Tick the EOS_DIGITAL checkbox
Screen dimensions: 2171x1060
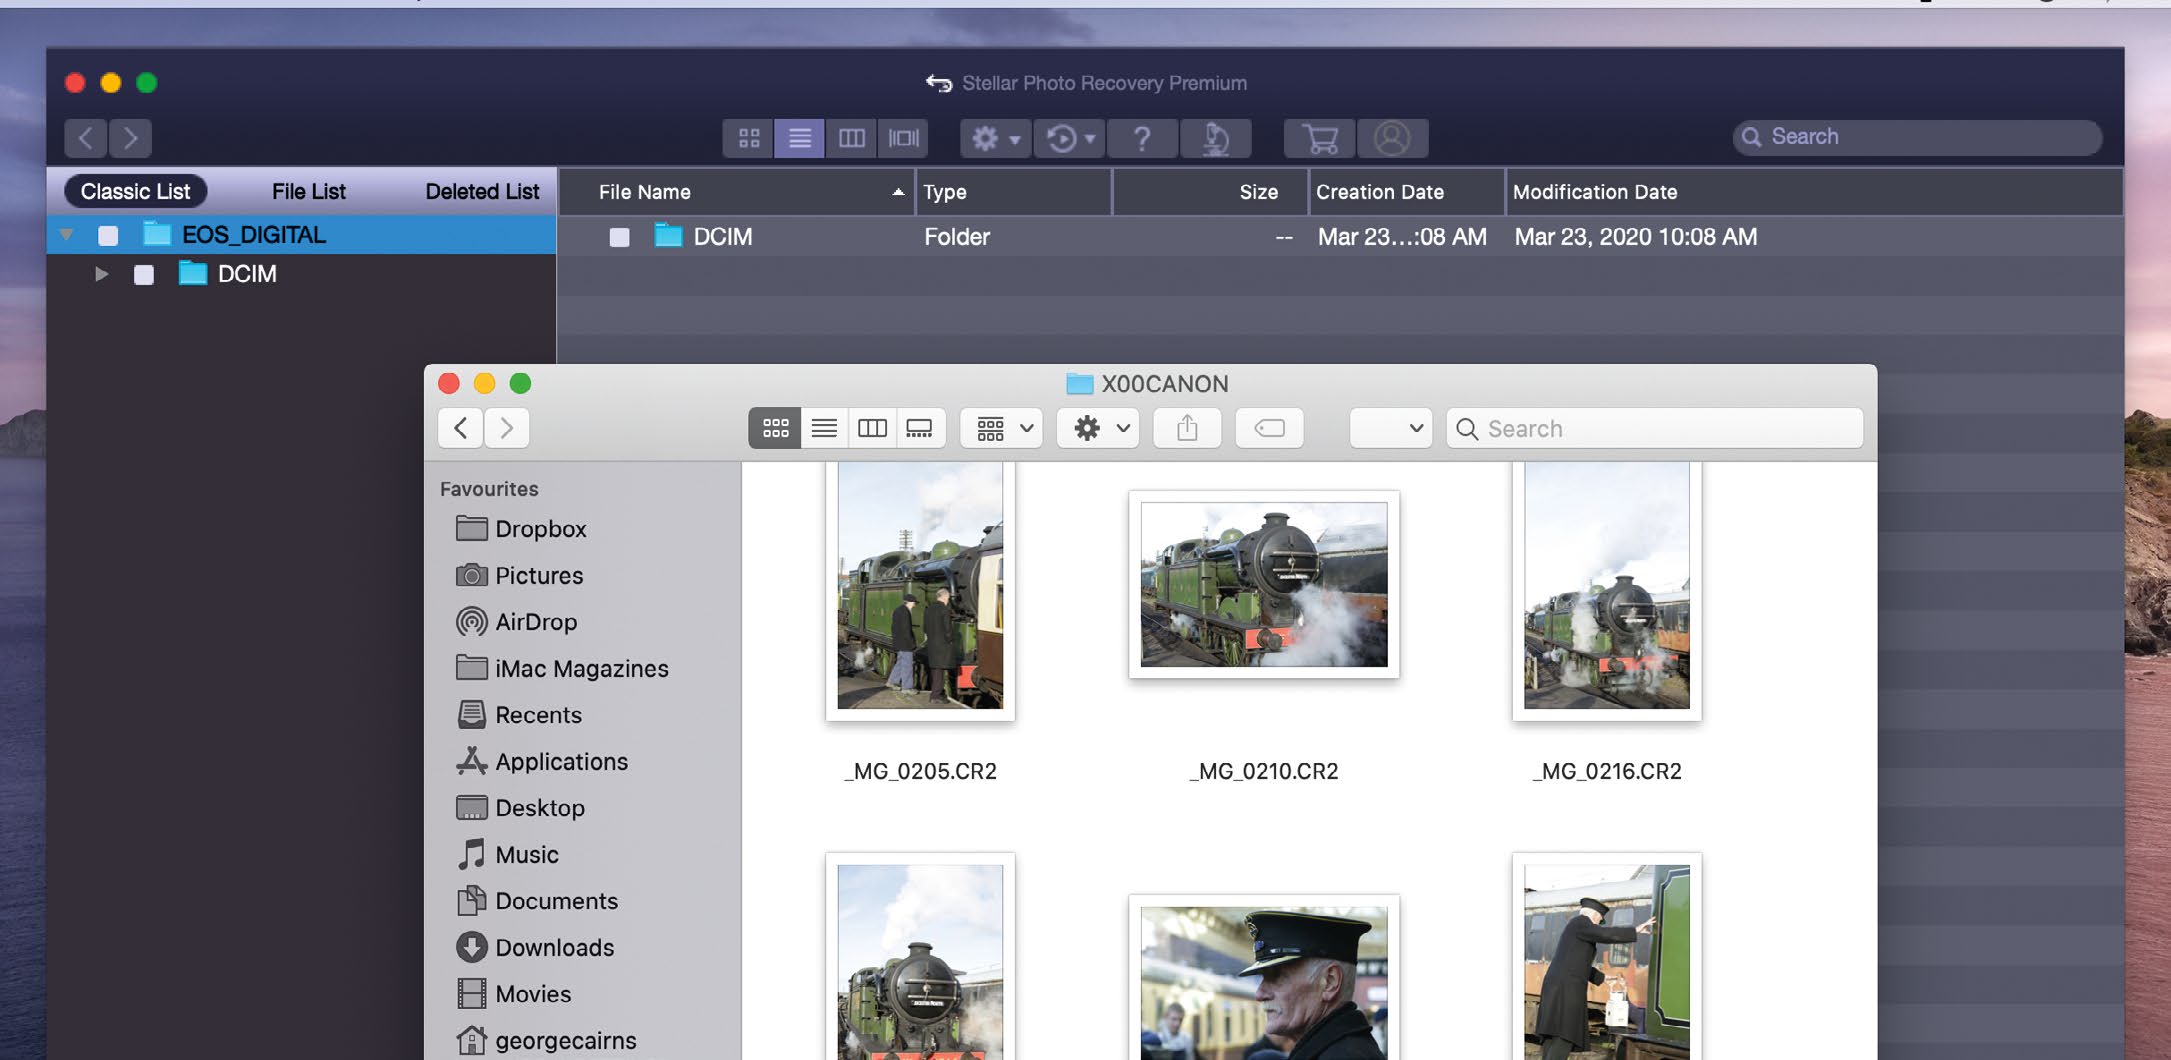[108, 235]
